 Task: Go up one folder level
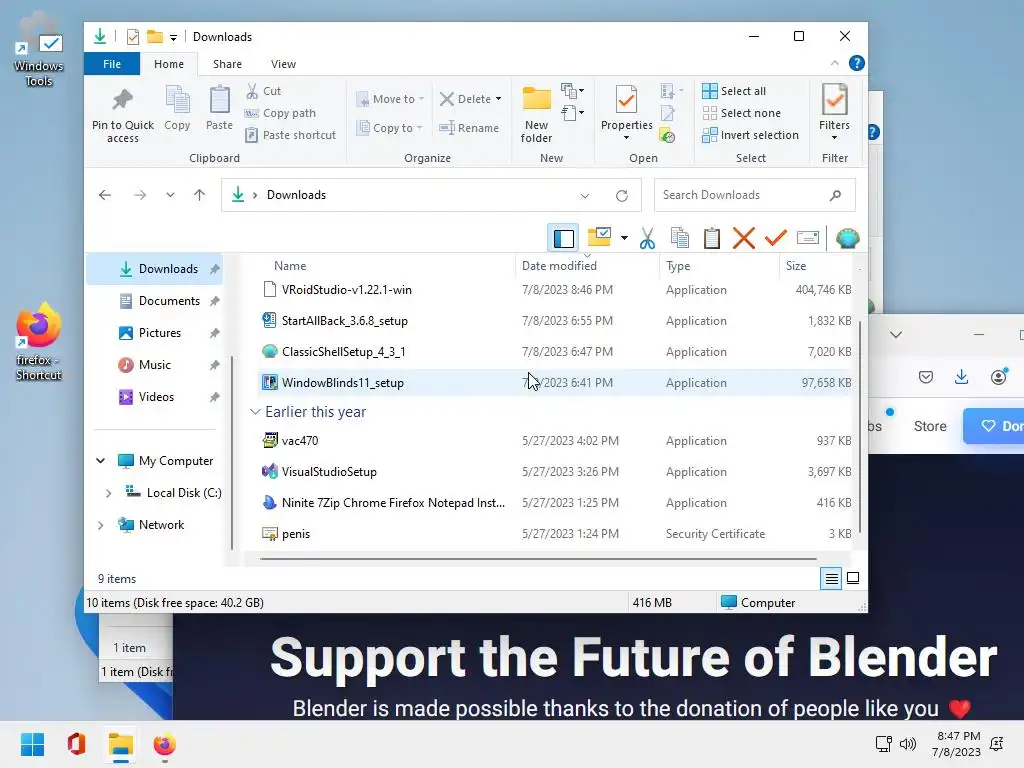click(x=199, y=195)
